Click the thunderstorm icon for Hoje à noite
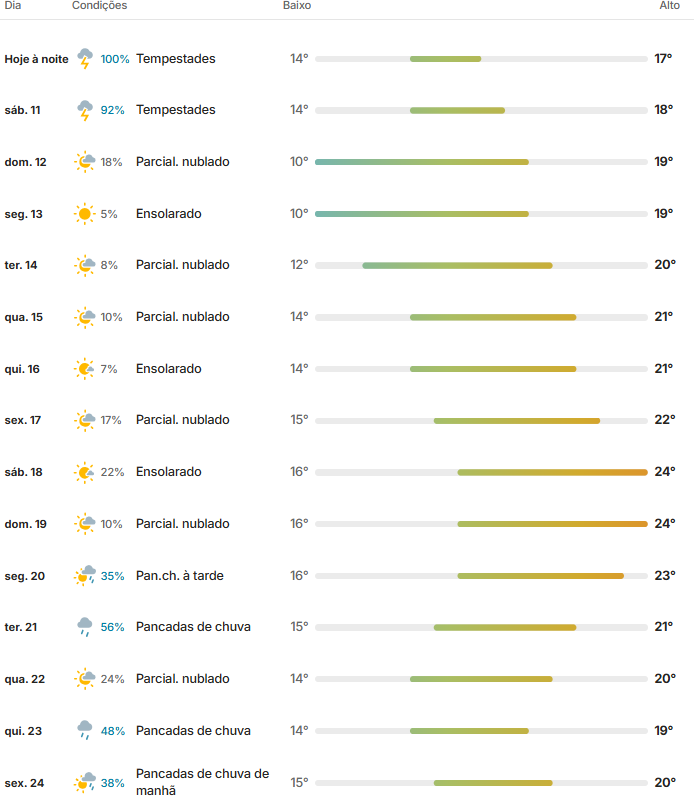 85,59
